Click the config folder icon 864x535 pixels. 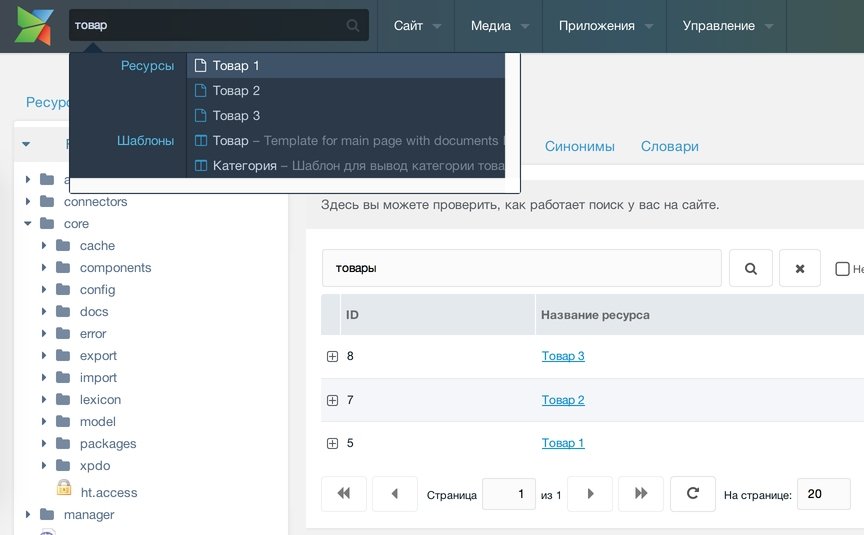tap(63, 289)
